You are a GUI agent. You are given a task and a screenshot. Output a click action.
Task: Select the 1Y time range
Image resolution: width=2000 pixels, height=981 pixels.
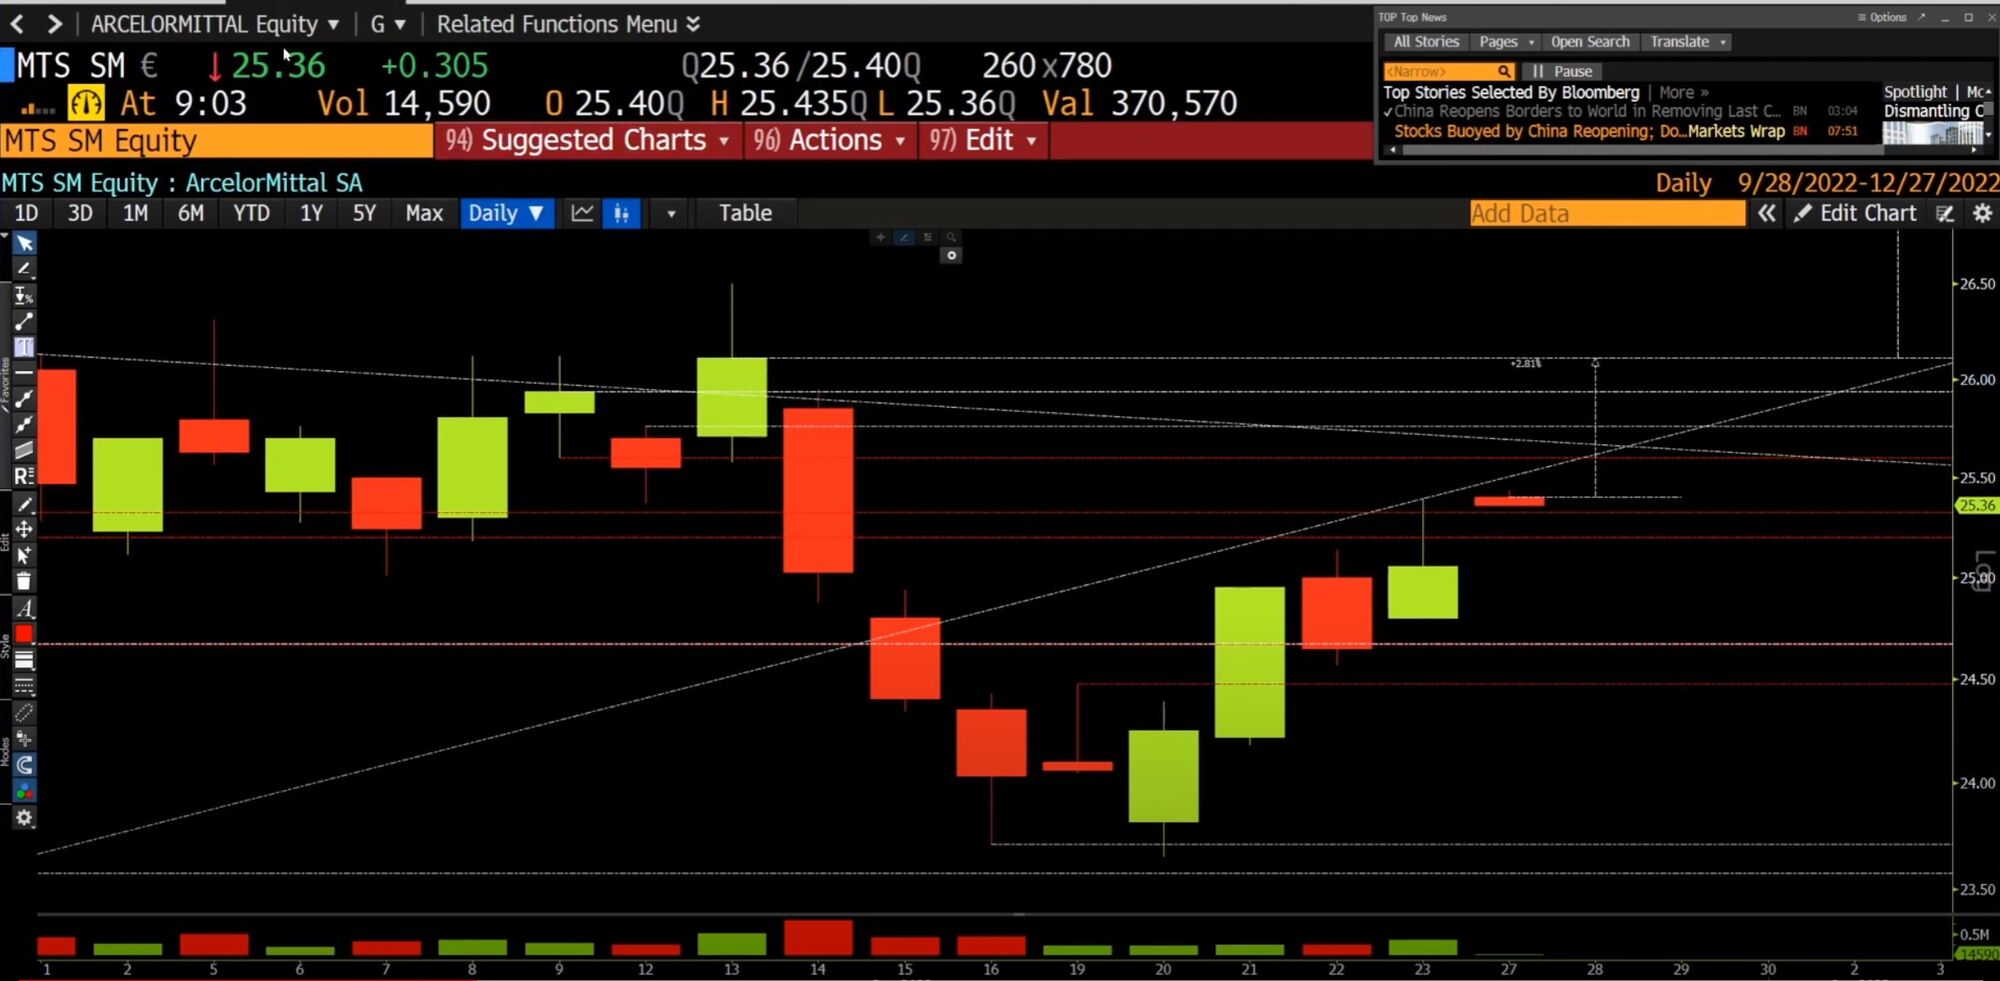pos(311,213)
